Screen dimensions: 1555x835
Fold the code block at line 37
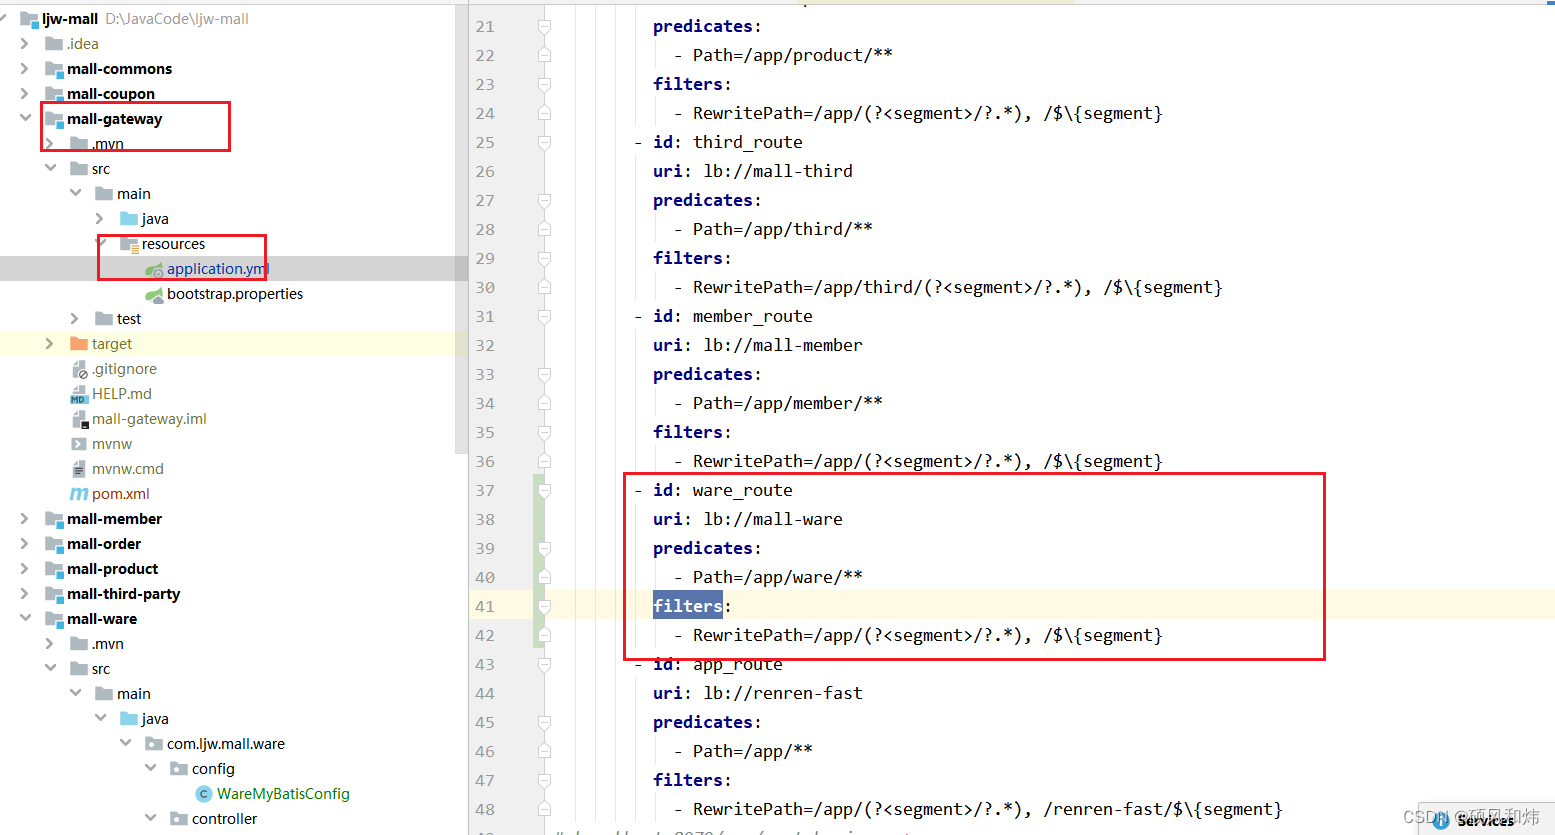[x=544, y=491]
